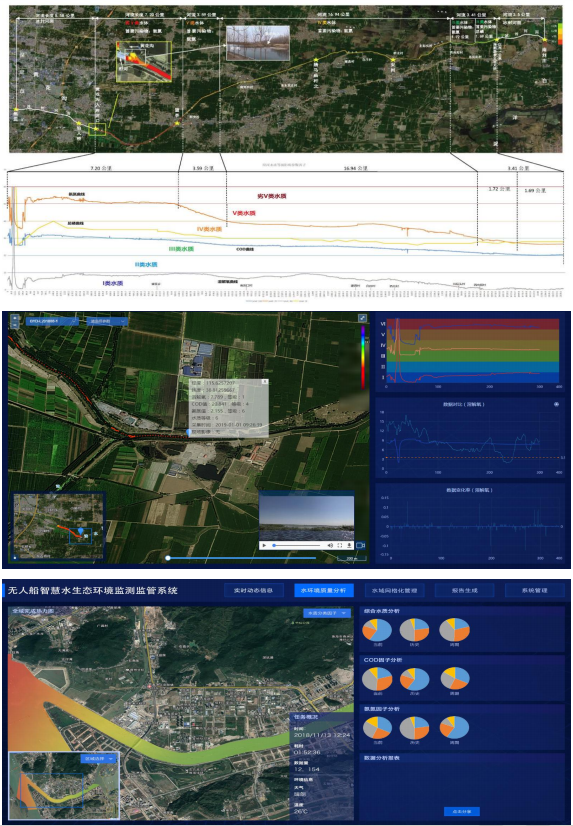Switch to the 实时动态信息 tab

[x=254, y=590]
